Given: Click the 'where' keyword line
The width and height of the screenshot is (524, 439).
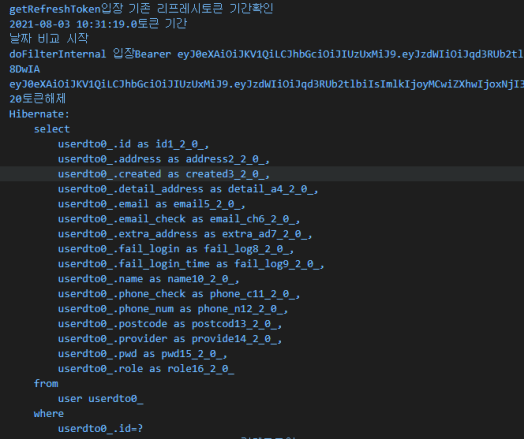Looking at the screenshot, I should coord(49,414).
